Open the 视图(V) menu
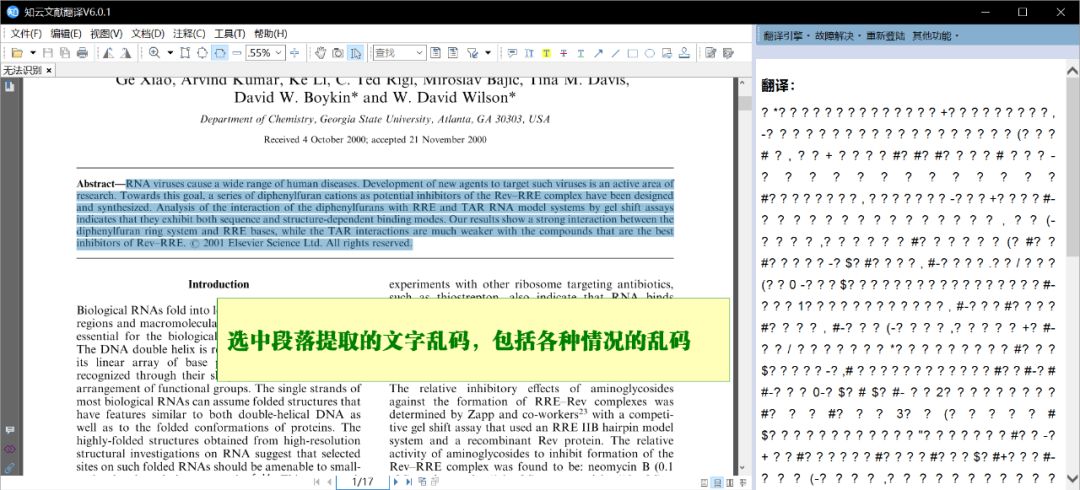1080x490 pixels. [x=107, y=33]
